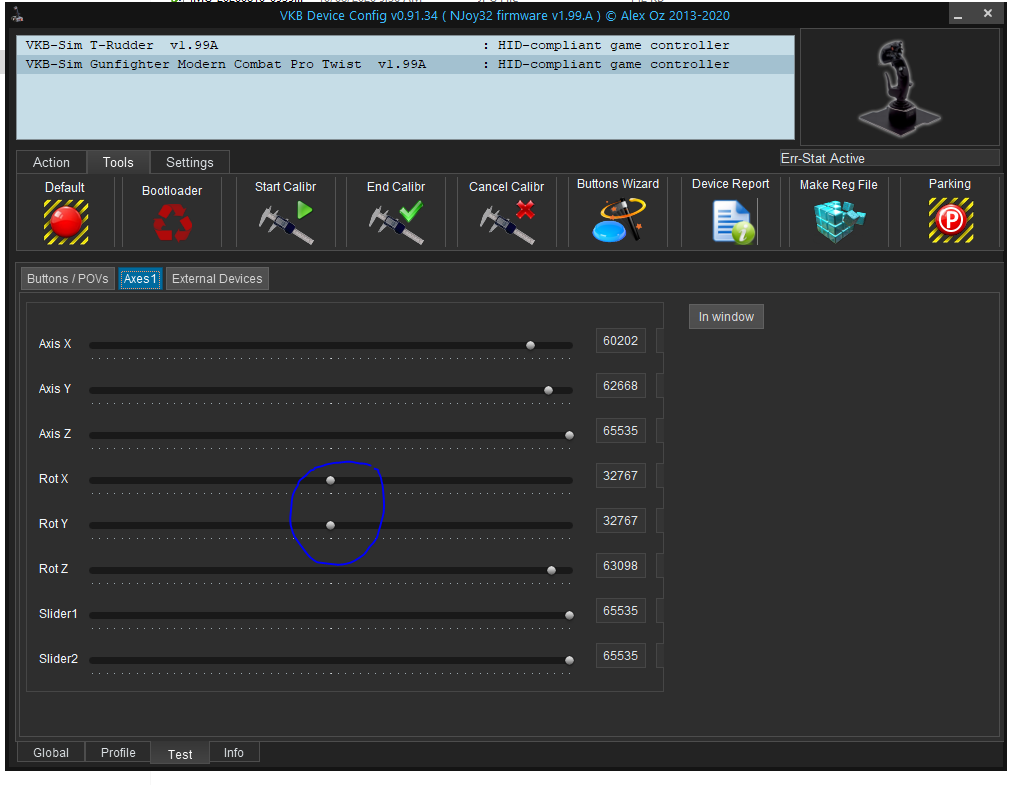The height and width of the screenshot is (785, 1017).
Task: Click Axis Z value 65535
Action: click(x=621, y=431)
